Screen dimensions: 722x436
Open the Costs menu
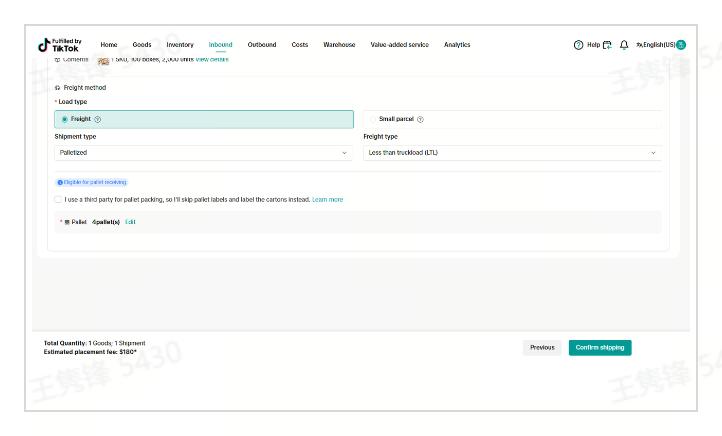tap(300, 45)
